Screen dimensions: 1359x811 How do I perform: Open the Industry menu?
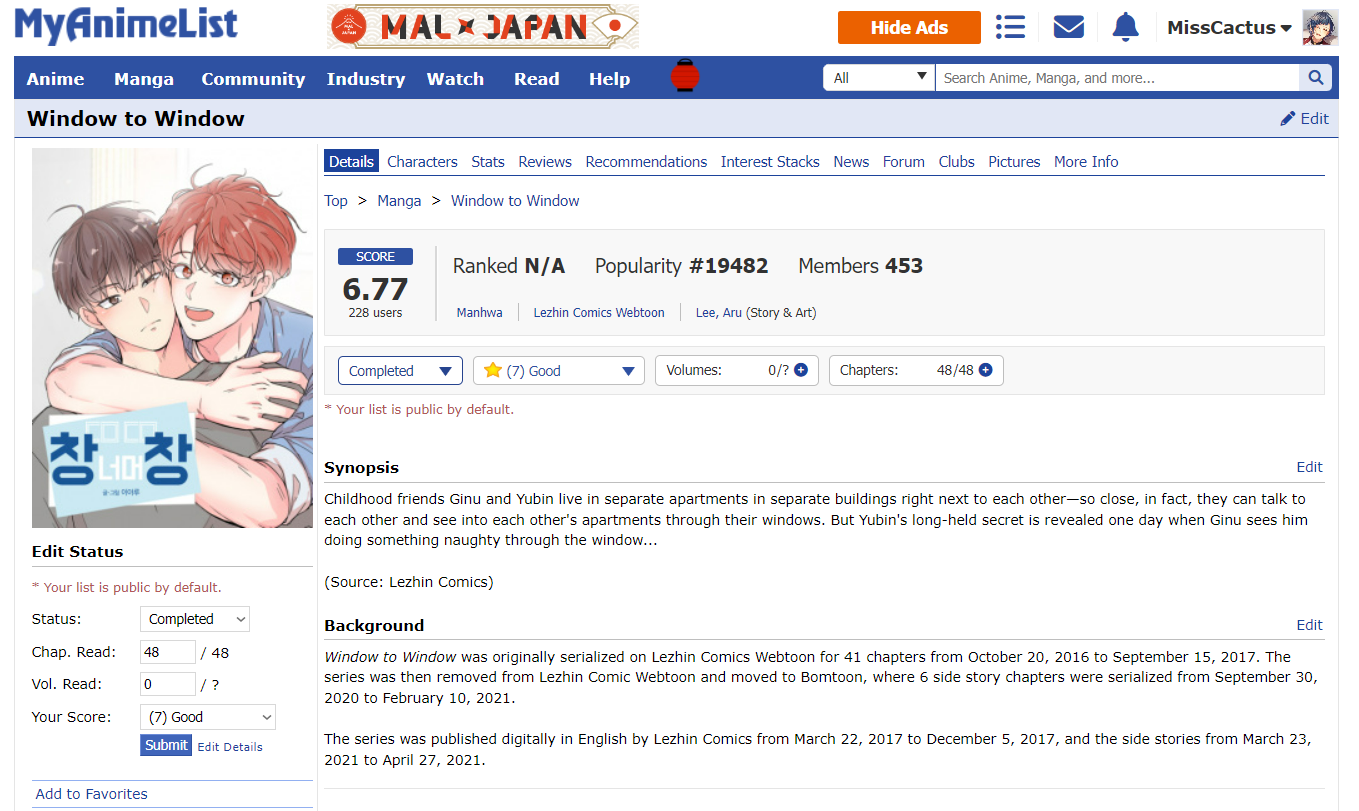pyautogui.click(x=366, y=79)
